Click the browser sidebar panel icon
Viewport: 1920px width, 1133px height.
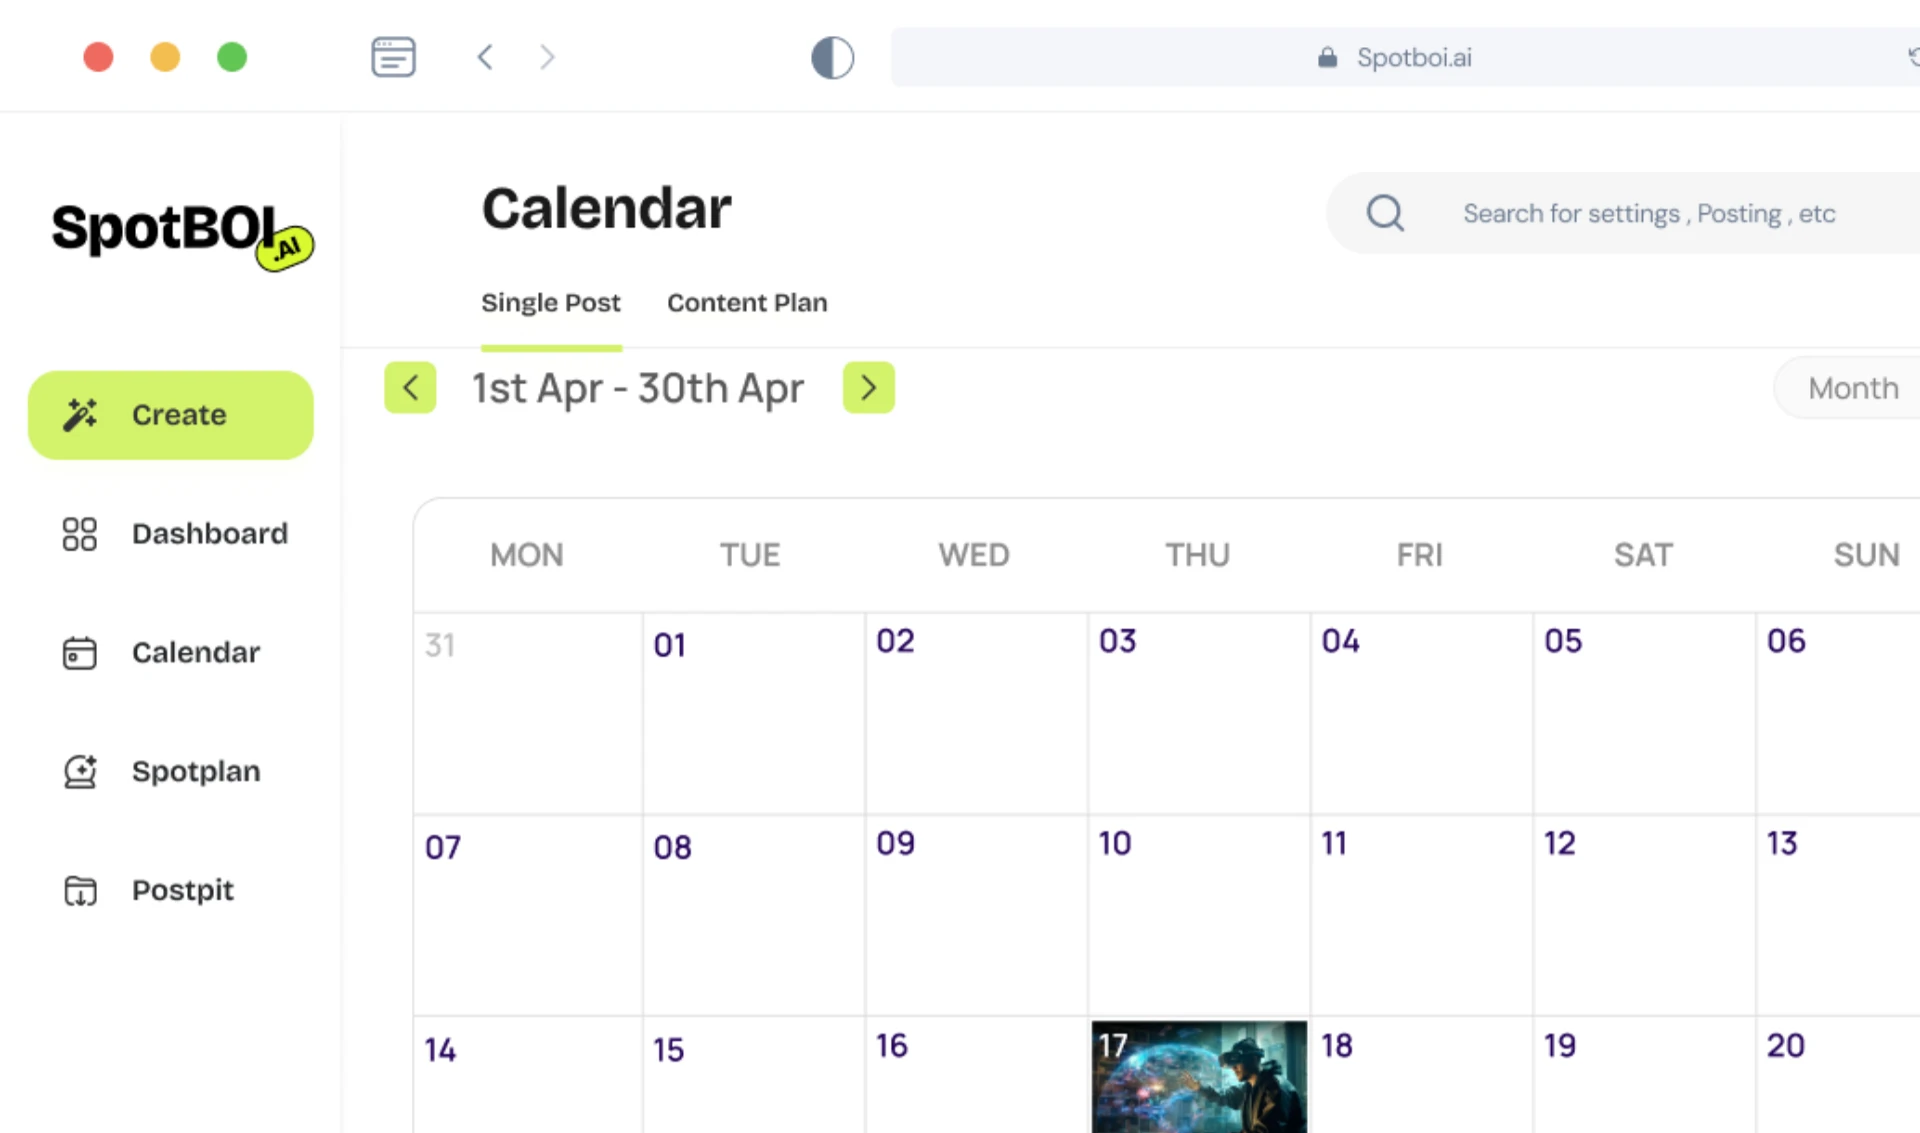(x=393, y=57)
